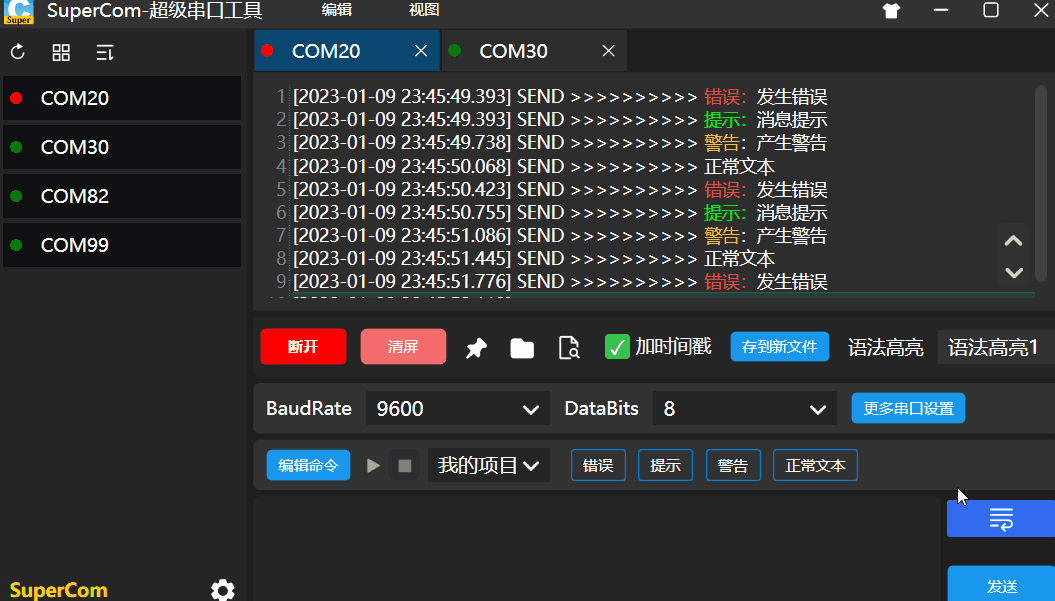Image resolution: width=1055 pixels, height=601 pixels.
Task: Select COM99 in the port list
Action: click(x=122, y=245)
